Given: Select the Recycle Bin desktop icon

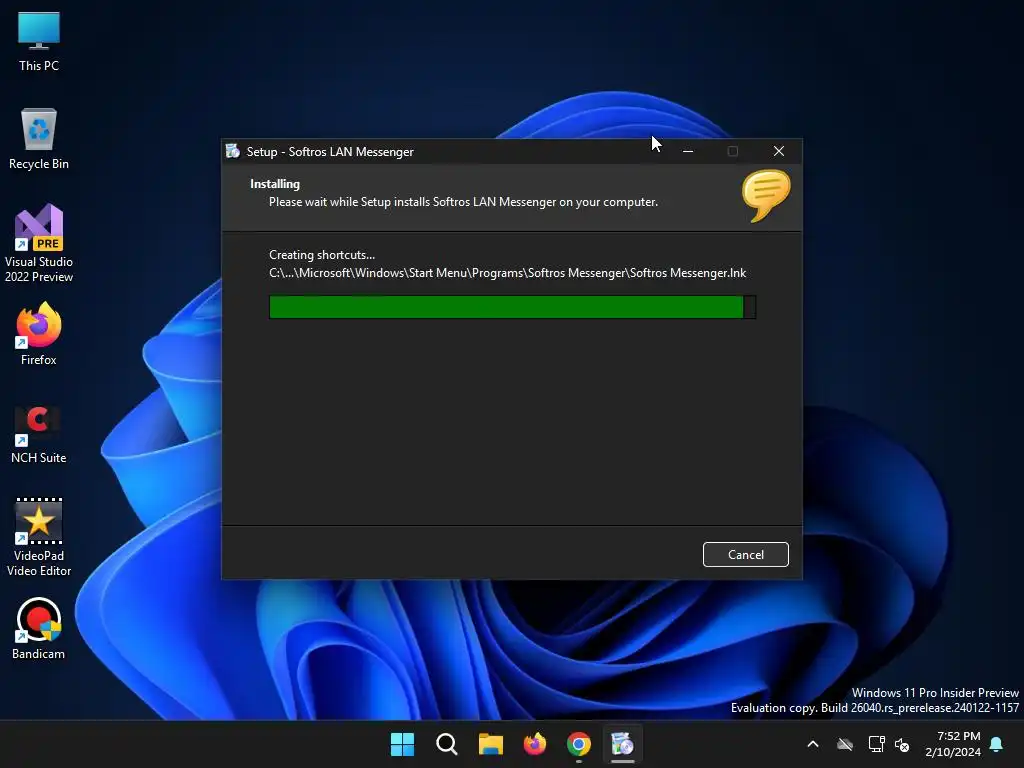Looking at the screenshot, I should pyautogui.click(x=39, y=139).
